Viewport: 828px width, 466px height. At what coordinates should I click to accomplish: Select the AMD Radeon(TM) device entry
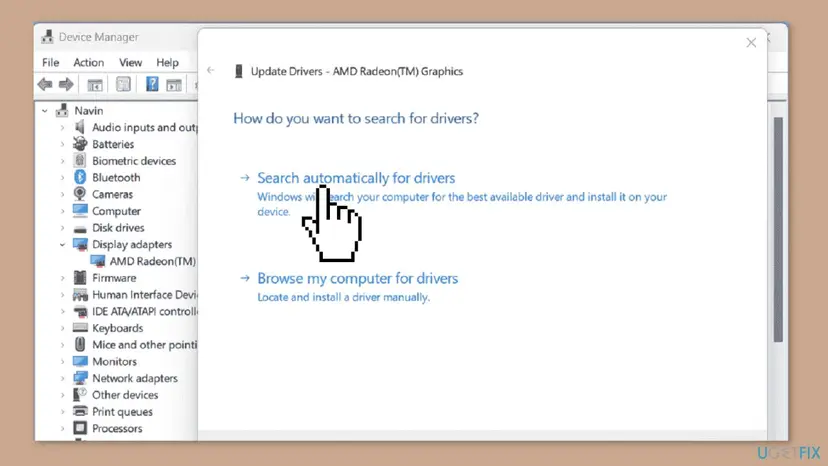tap(153, 261)
